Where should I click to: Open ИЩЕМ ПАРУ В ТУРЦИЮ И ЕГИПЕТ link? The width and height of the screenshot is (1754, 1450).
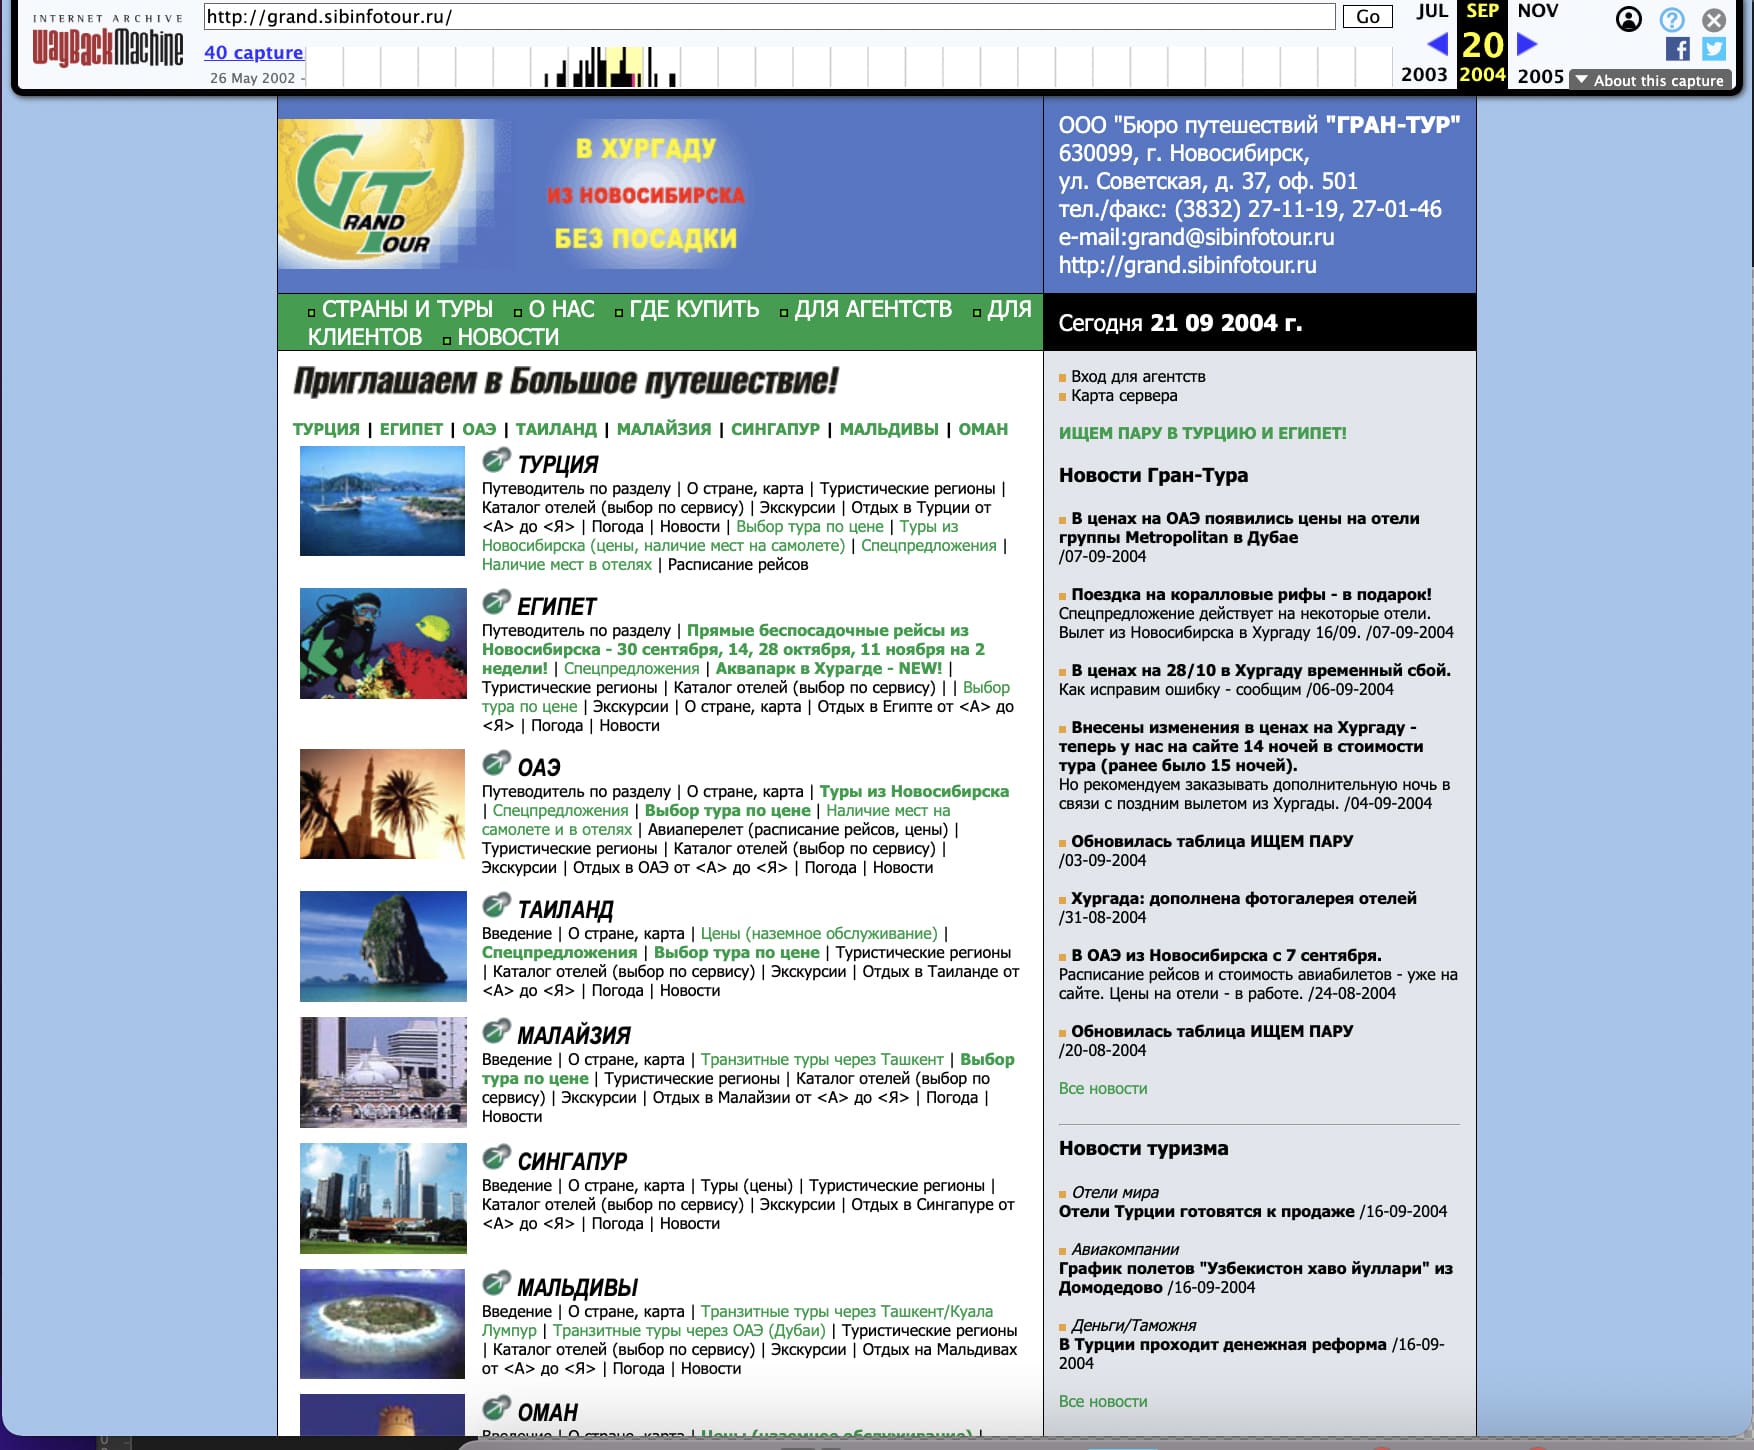click(x=1203, y=433)
